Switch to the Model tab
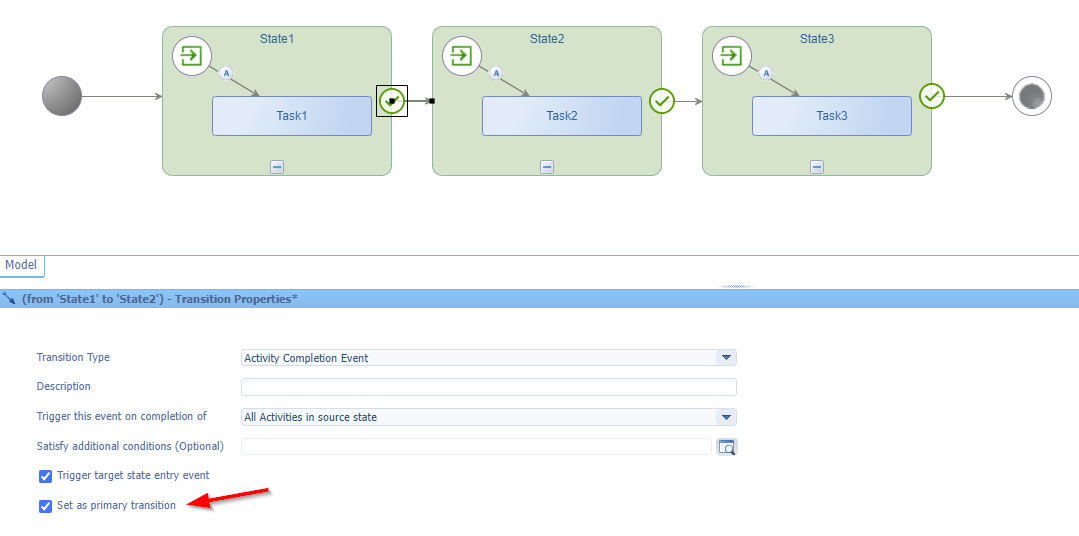The image size is (1079, 536). click(21, 265)
